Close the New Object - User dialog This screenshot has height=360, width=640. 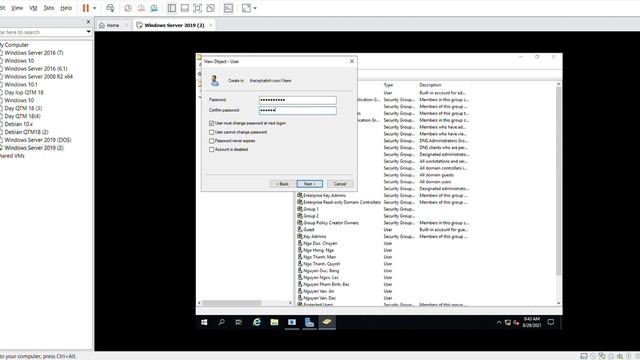click(352, 61)
